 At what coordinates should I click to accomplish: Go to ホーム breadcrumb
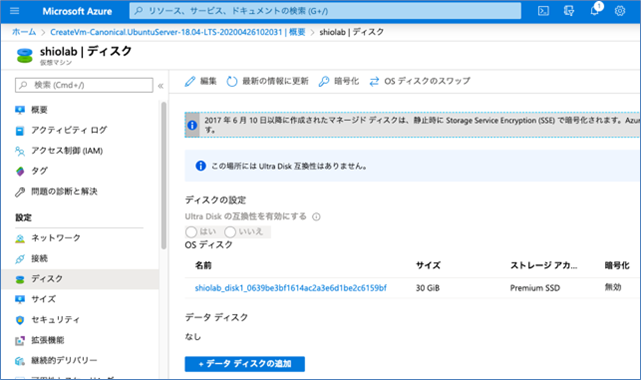click(x=24, y=32)
